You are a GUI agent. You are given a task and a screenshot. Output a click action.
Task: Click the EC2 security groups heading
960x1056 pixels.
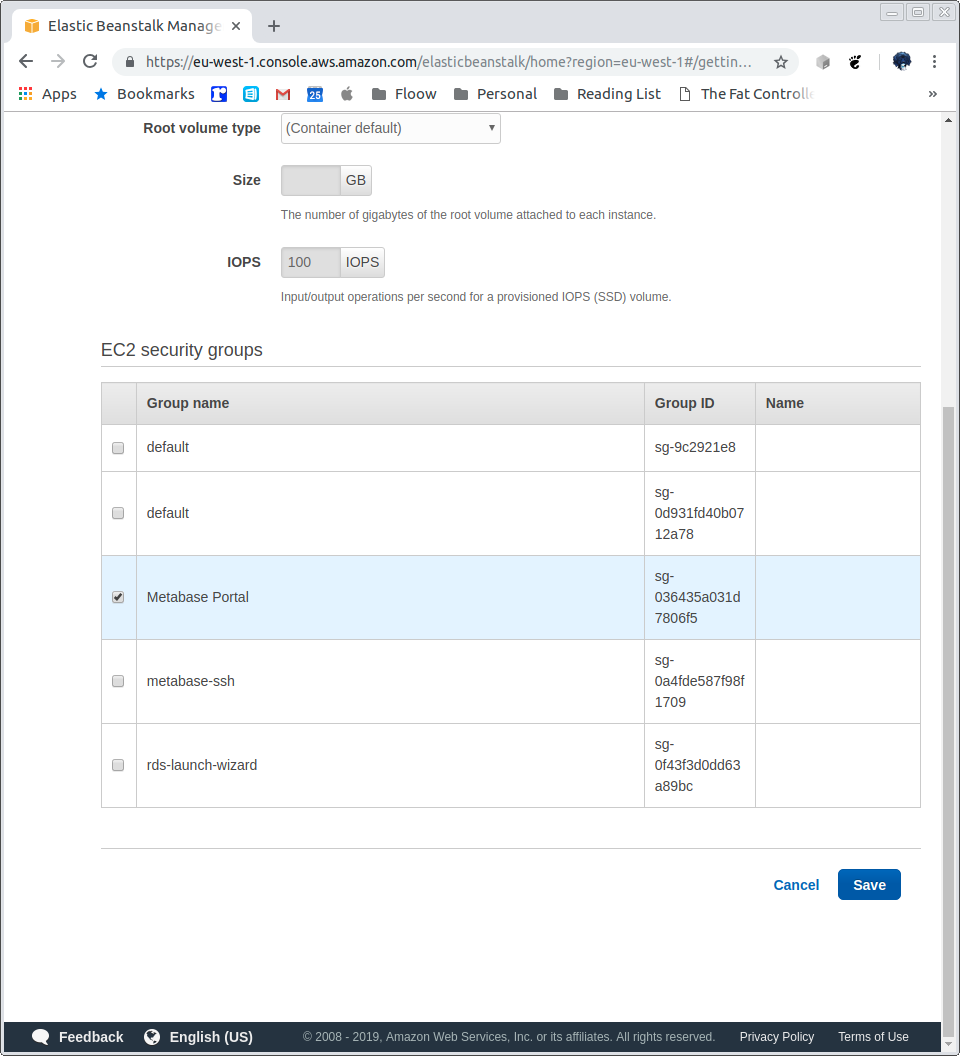[x=182, y=350]
